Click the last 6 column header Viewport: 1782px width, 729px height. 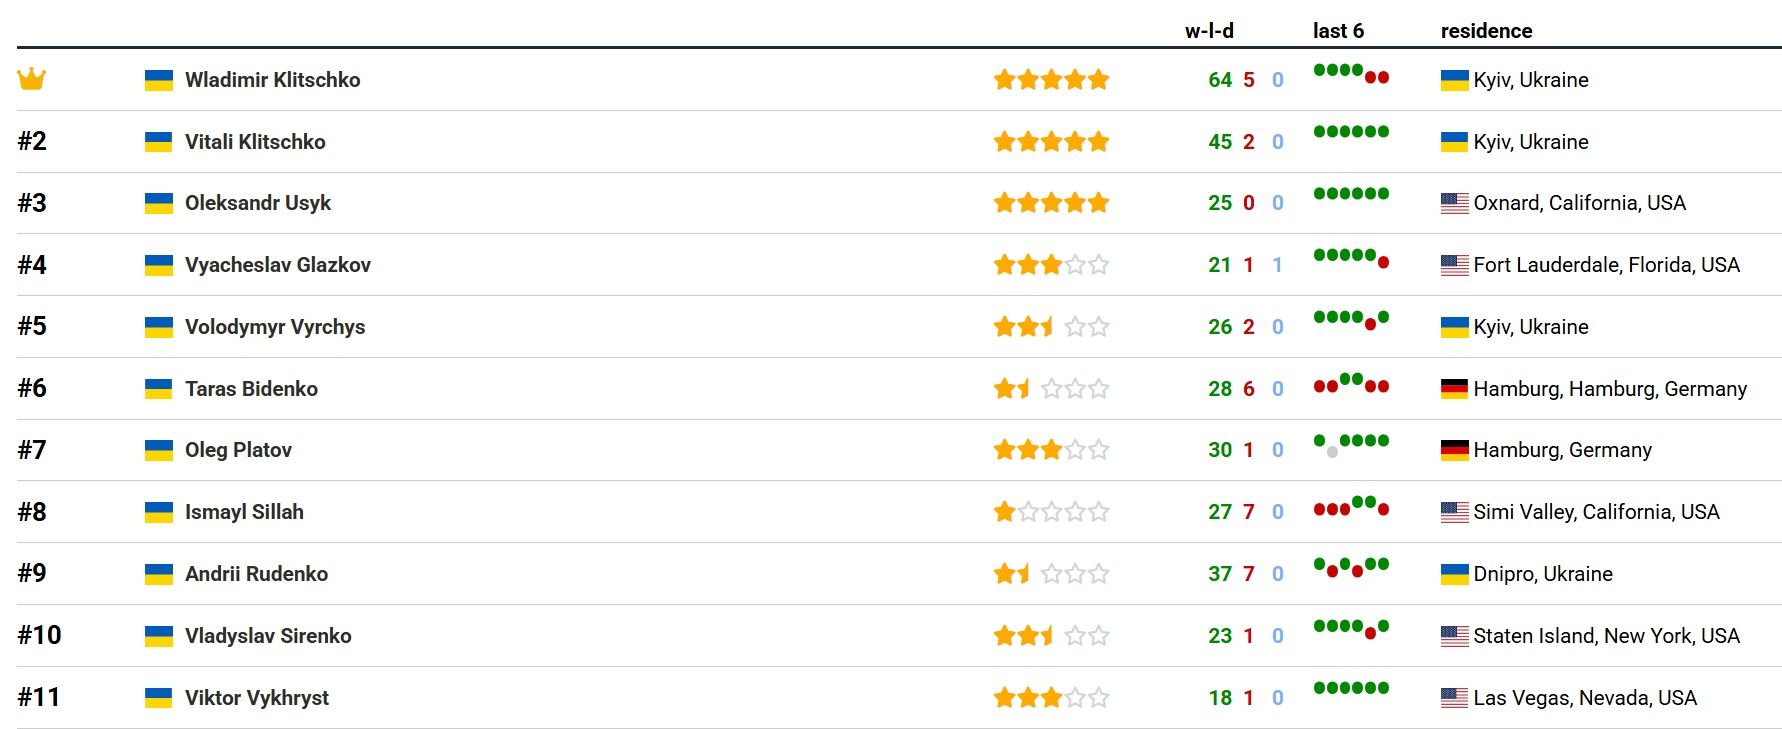pos(1338,31)
